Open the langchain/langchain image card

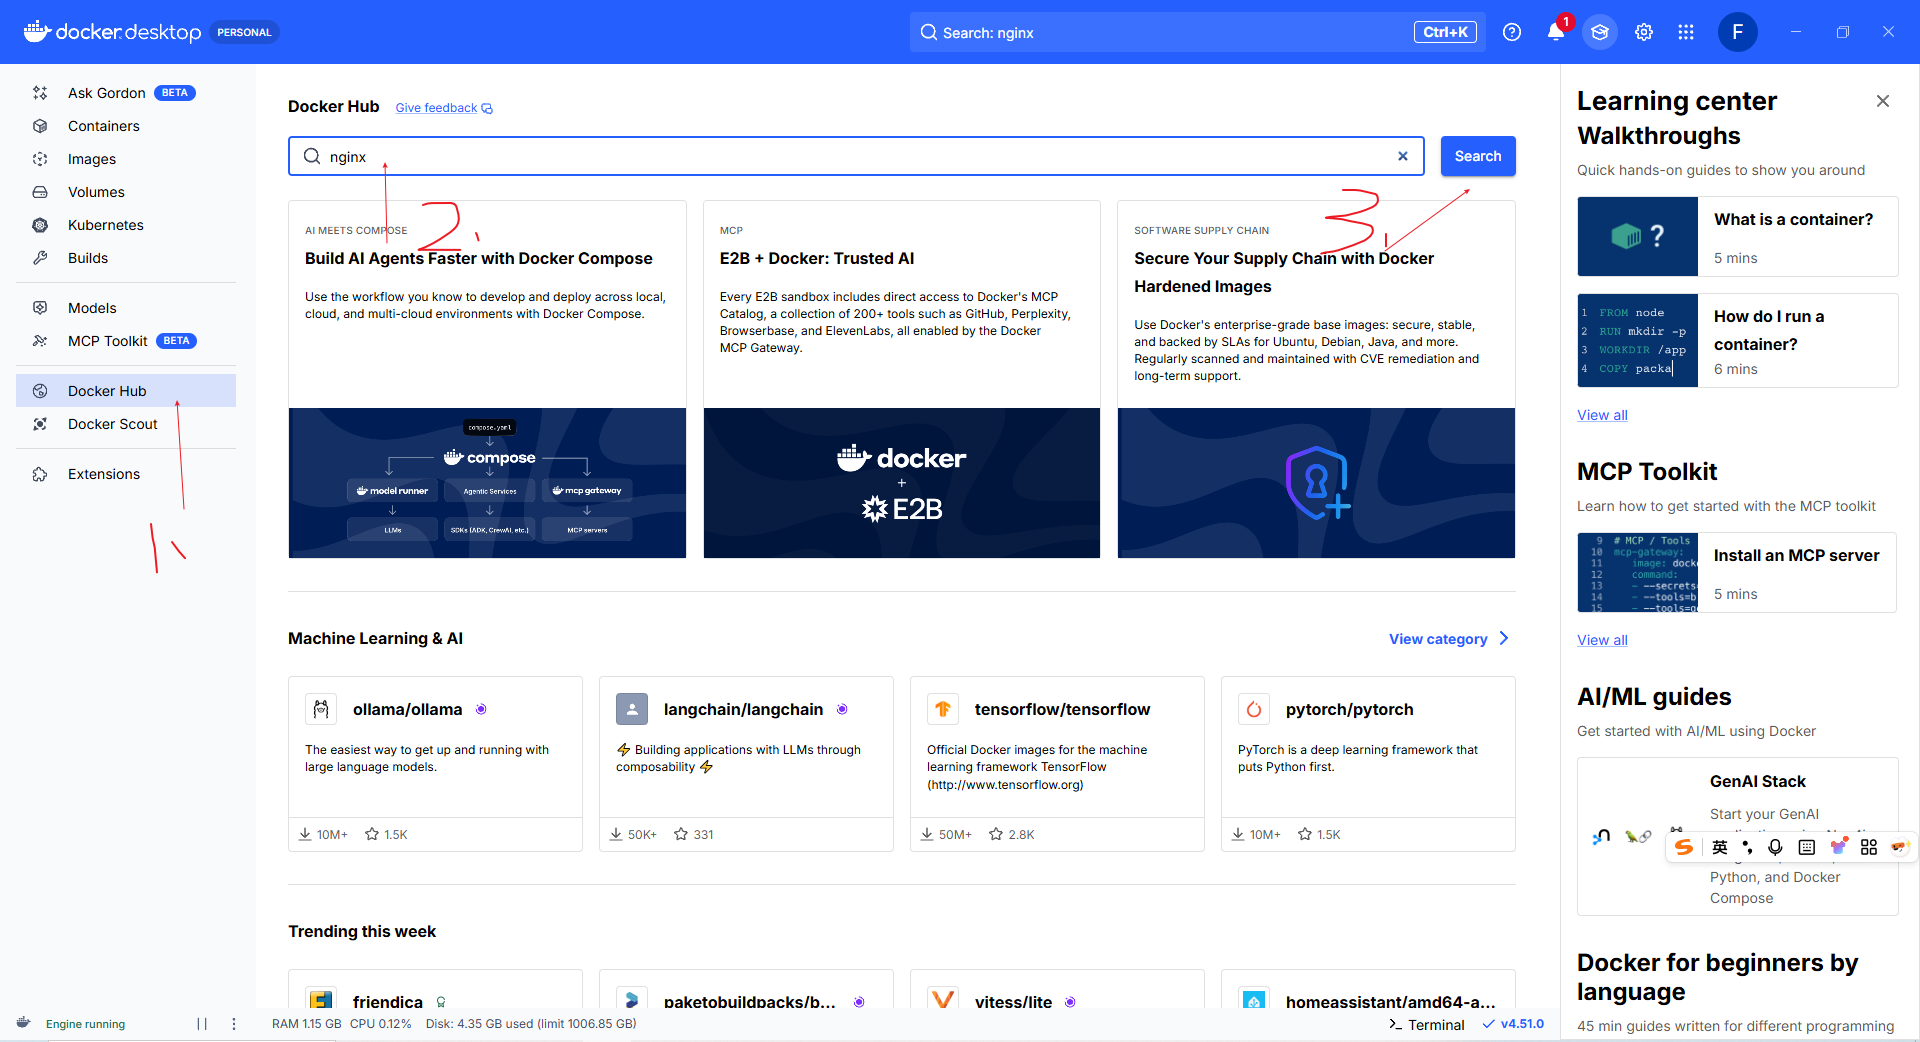(x=746, y=764)
